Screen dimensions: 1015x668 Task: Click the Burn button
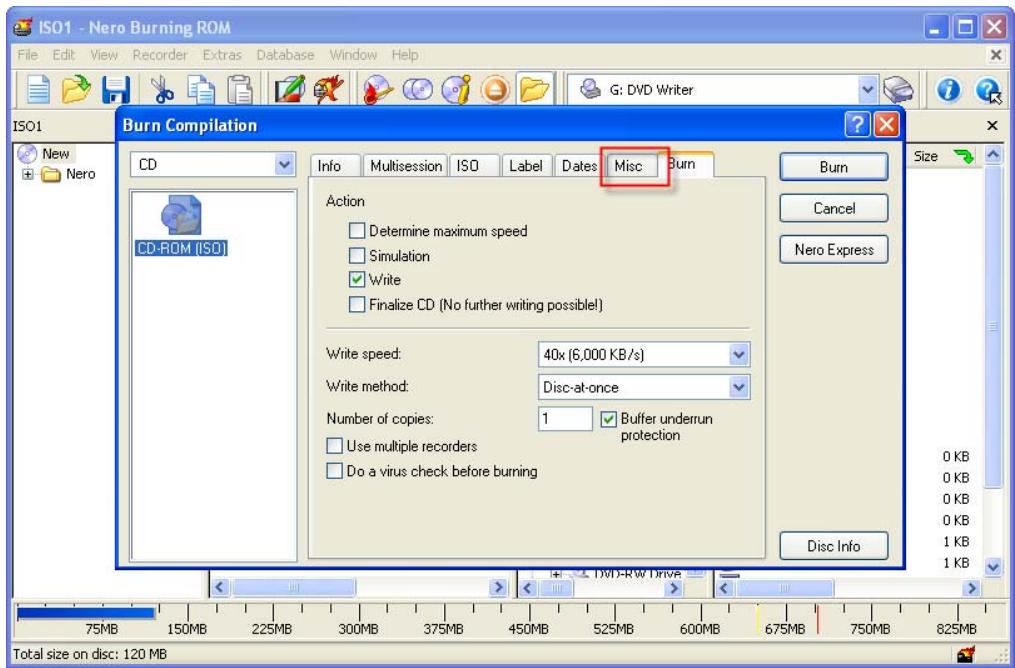[834, 167]
